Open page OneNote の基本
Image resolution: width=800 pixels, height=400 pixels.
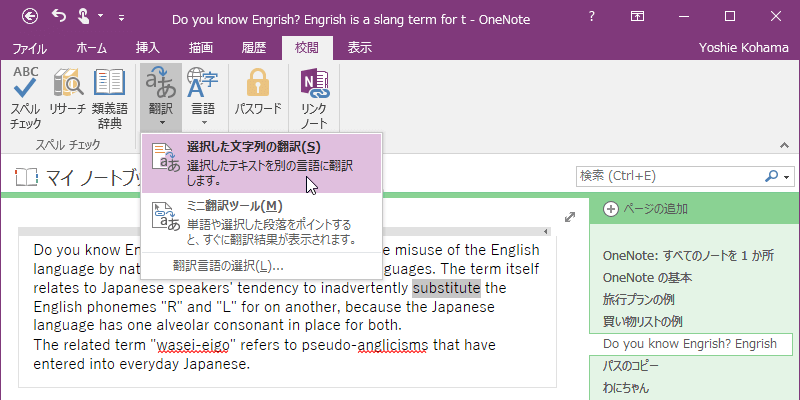coord(647,278)
